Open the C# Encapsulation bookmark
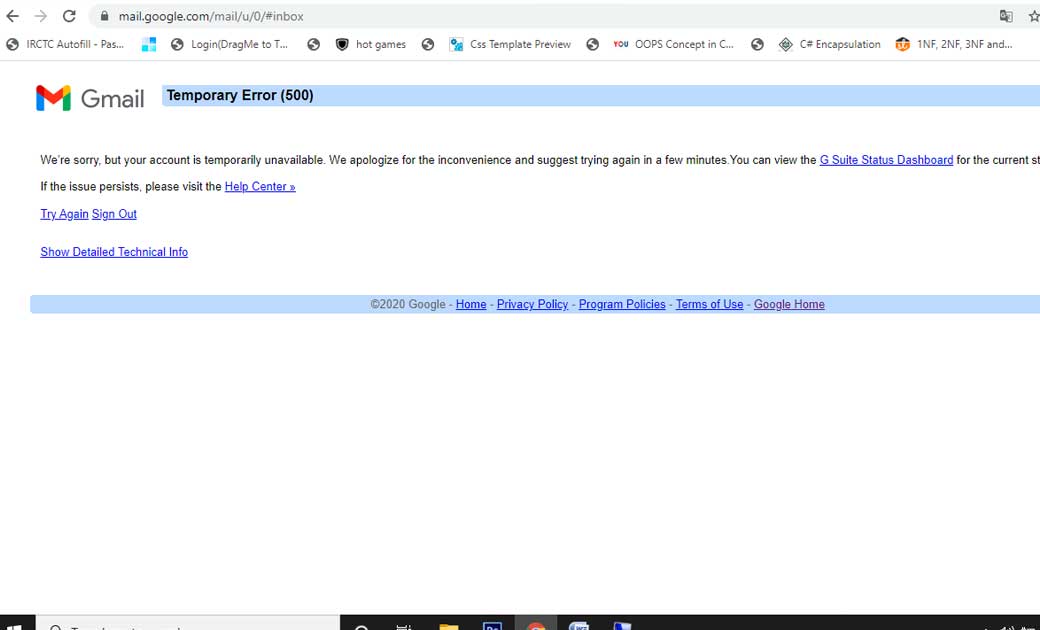The image size is (1040, 630). point(830,44)
